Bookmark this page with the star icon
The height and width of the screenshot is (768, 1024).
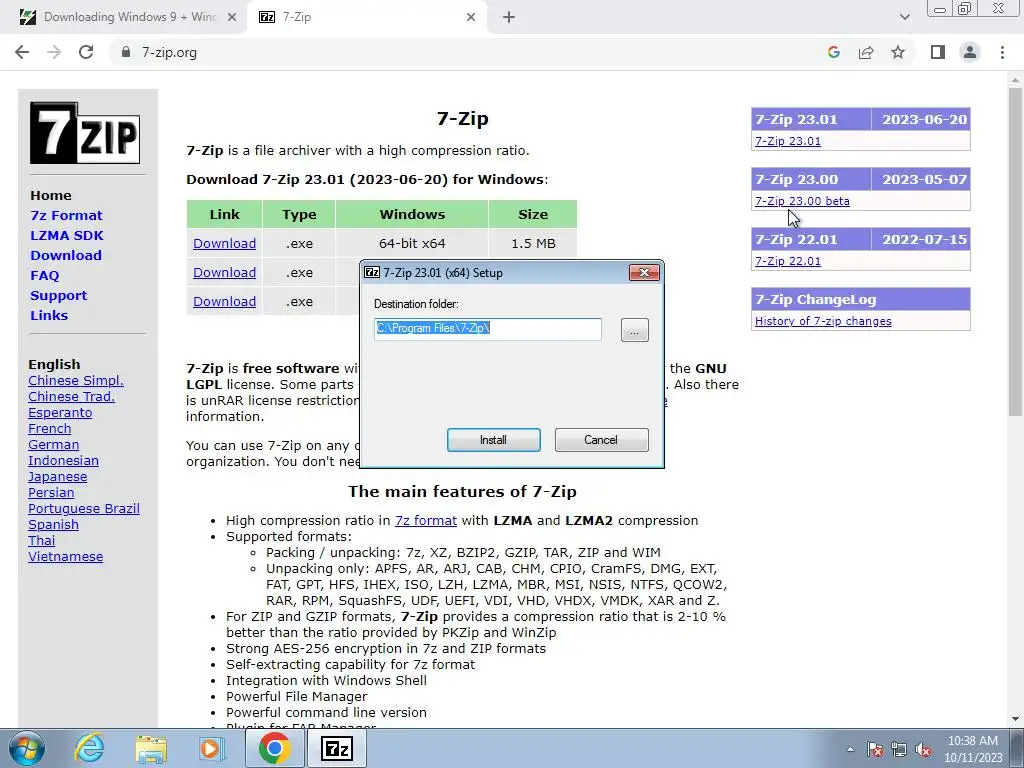tap(898, 52)
